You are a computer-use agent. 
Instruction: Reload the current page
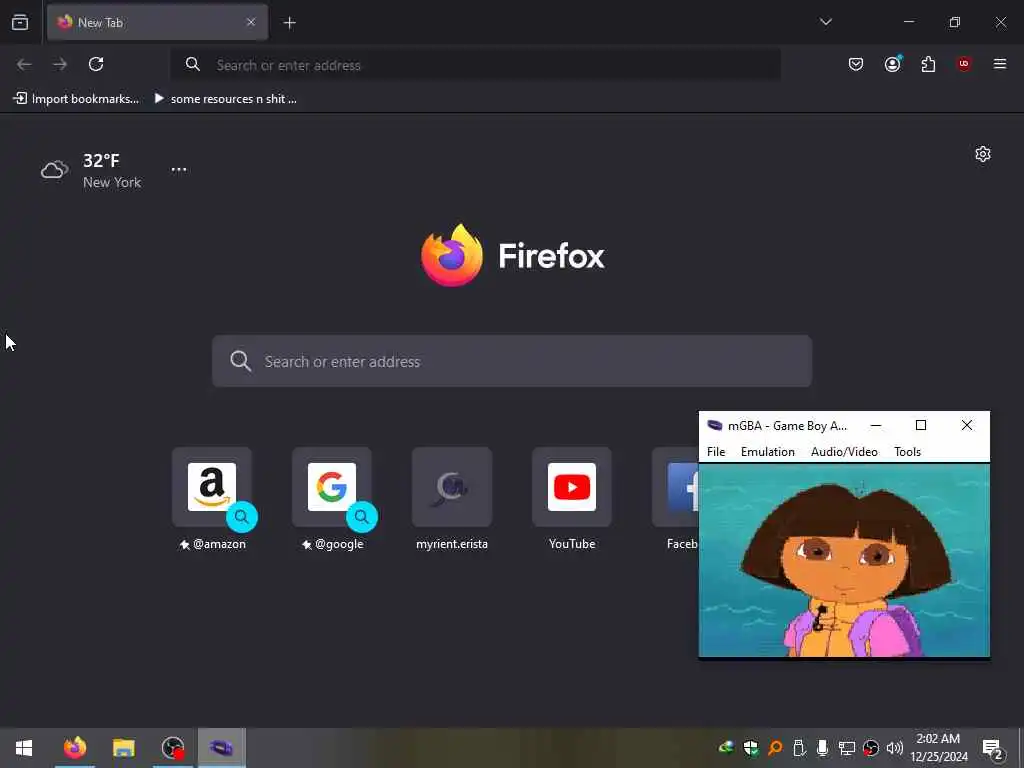(x=96, y=64)
